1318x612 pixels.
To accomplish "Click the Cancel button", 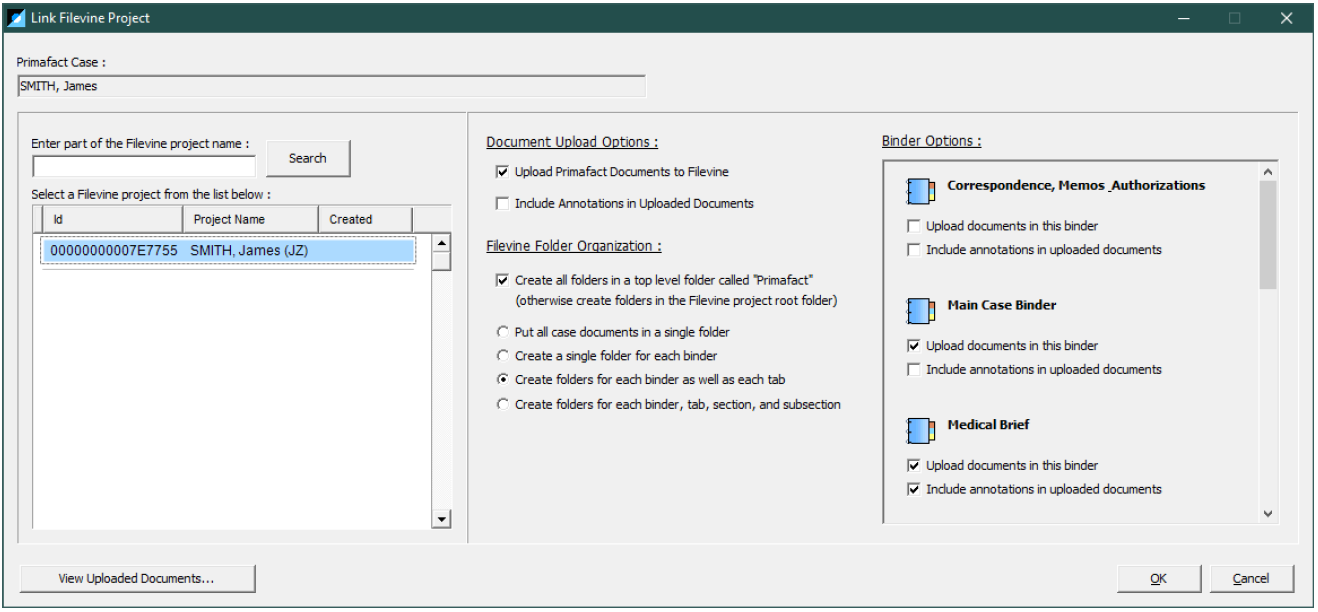I will point(1251,578).
